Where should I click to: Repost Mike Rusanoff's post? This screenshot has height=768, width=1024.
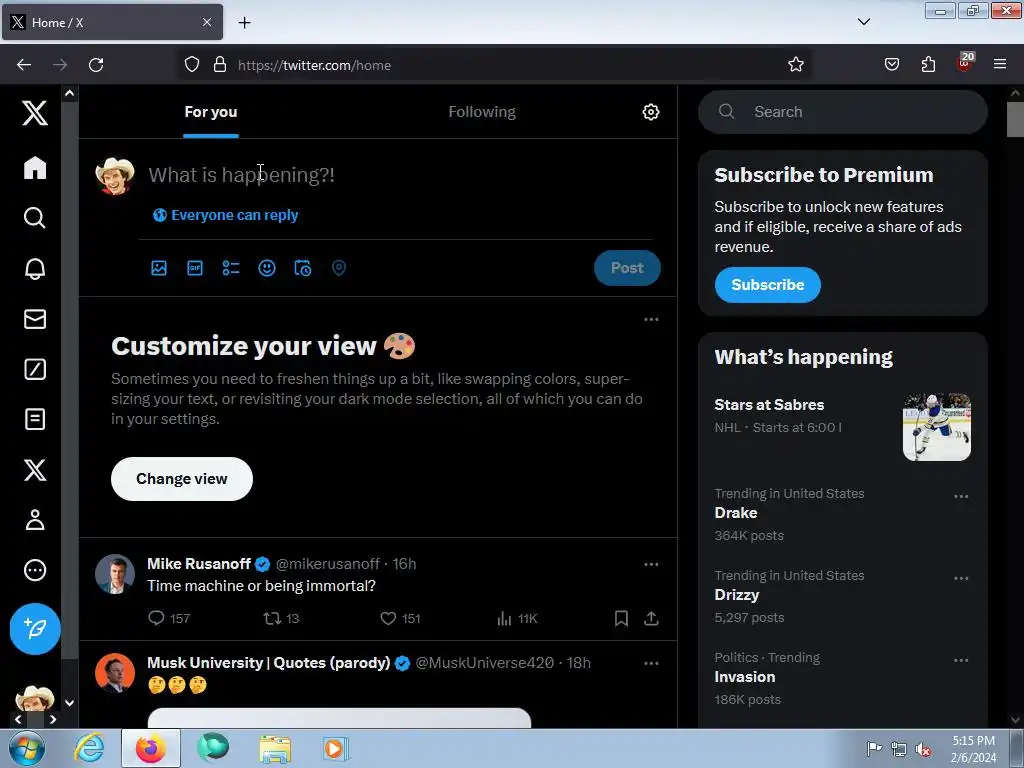pos(281,618)
